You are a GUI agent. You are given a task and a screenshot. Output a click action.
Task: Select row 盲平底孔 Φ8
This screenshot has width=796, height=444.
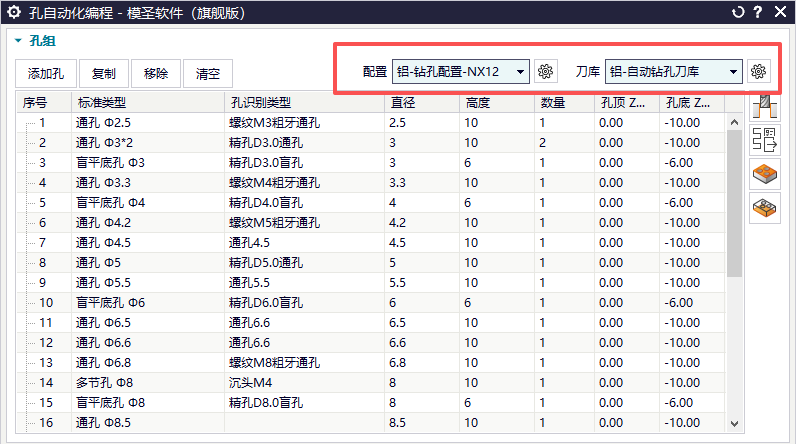pyautogui.click(x=371, y=403)
